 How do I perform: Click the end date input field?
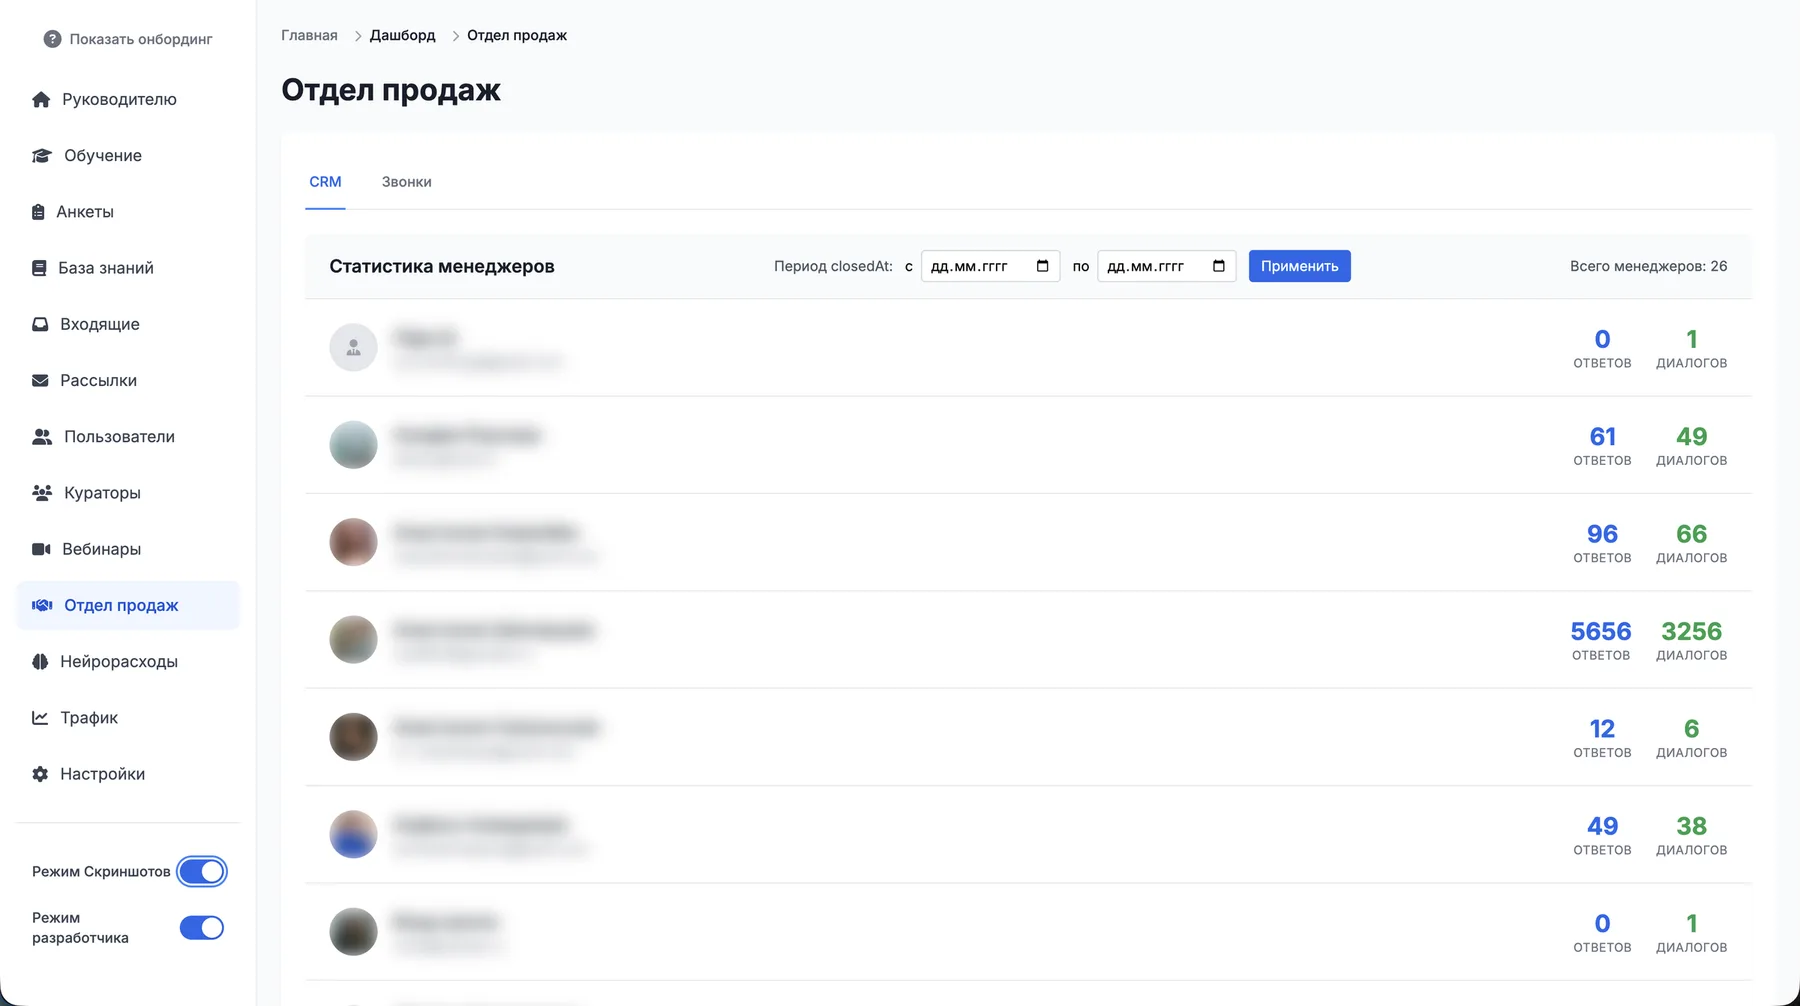(1166, 266)
